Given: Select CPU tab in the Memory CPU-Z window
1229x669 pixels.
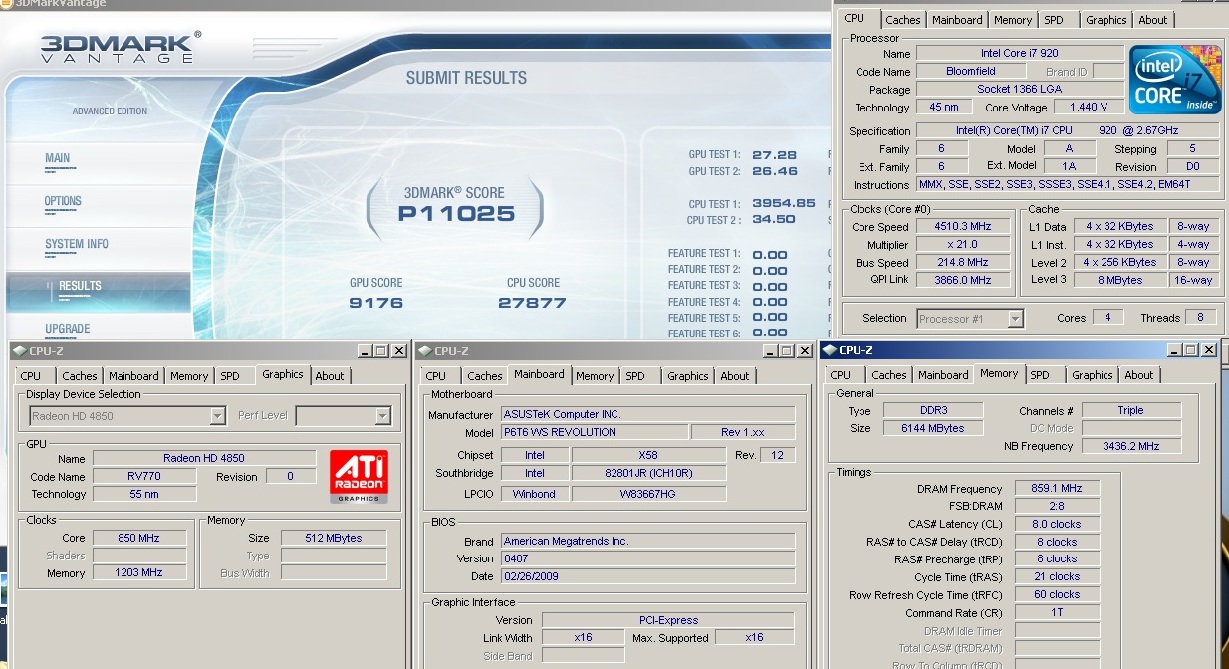Looking at the screenshot, I should pos(841,375).
